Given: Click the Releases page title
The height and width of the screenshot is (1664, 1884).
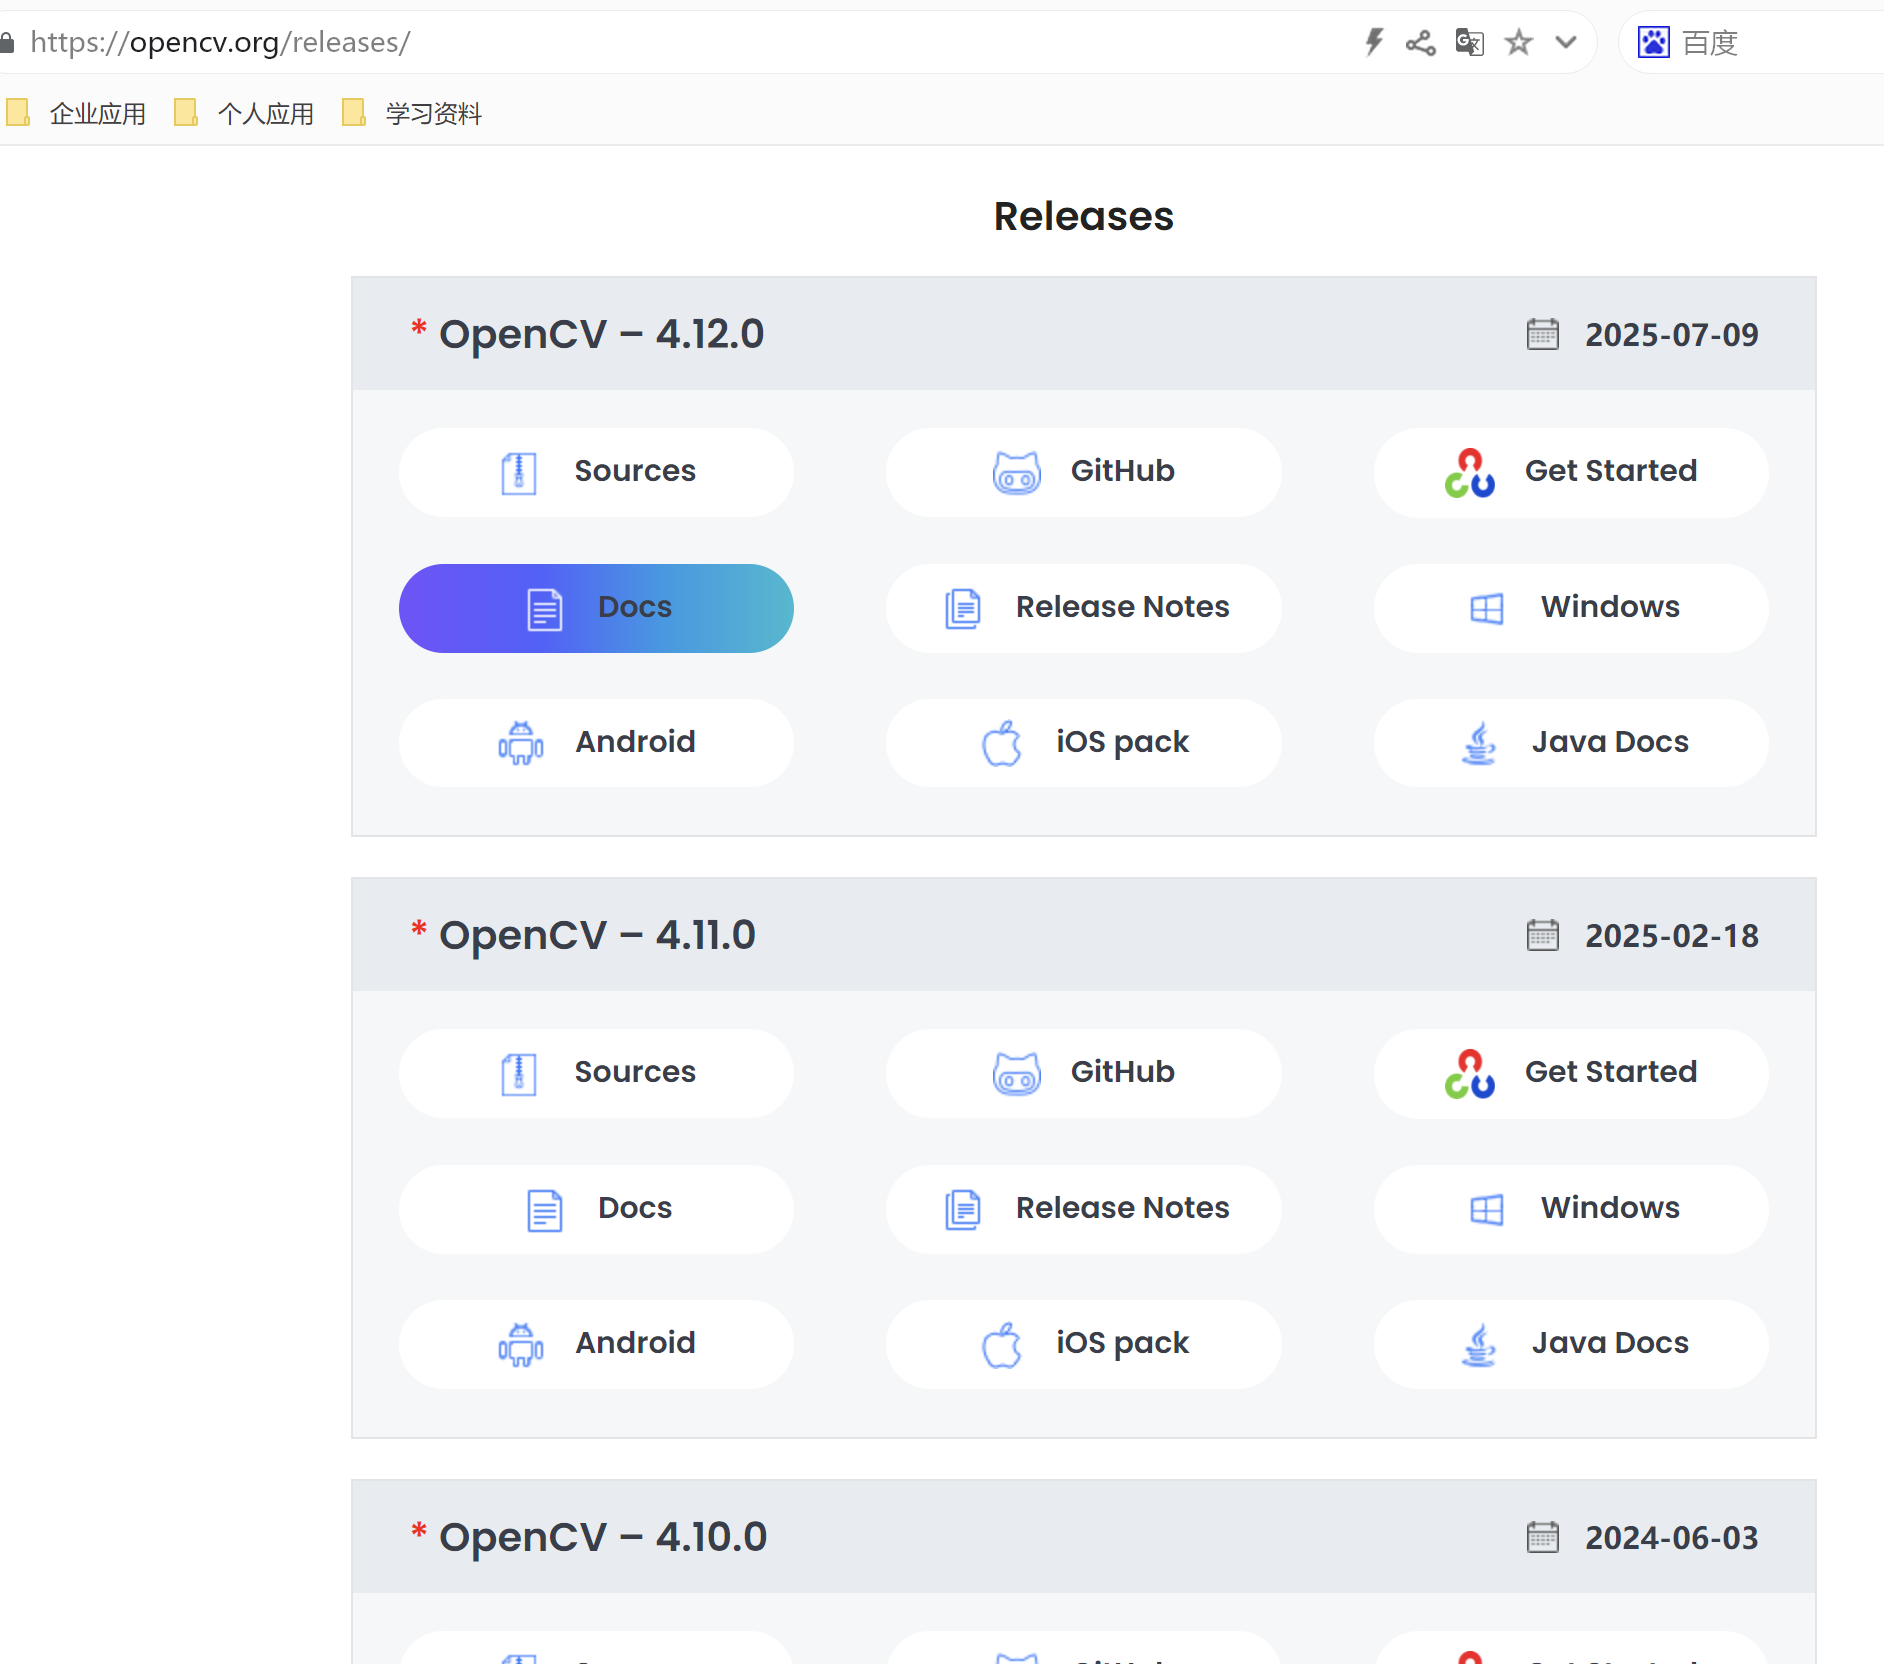Looking at the screenshot, I should [1083, 216].
